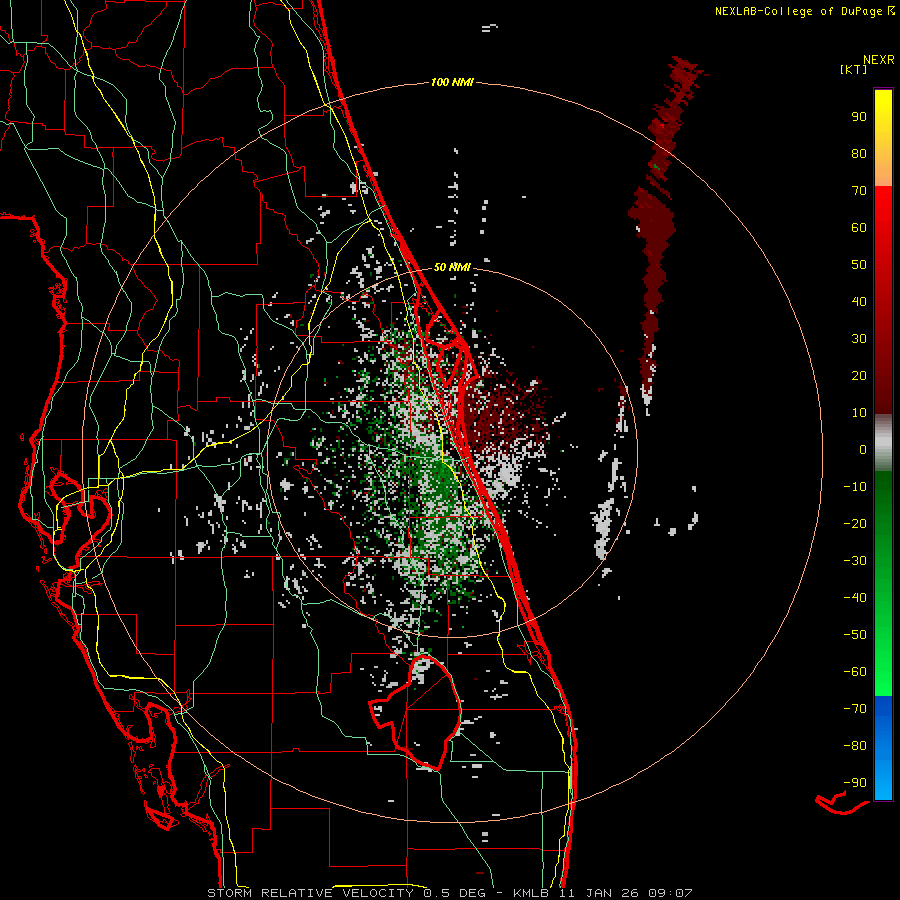Click the 50 knot legend value
This screenshot has width=900, height=900.
tap(859, 265)
